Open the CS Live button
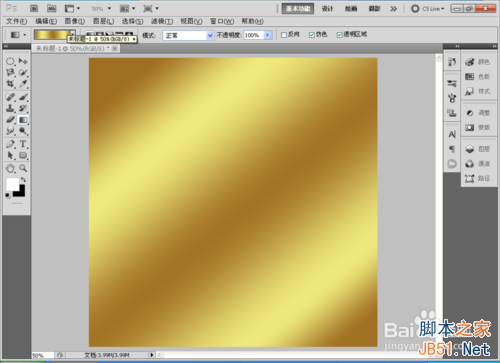Viewport: 500px width, 363px height. pyautogui.click(x=428, y=9)
